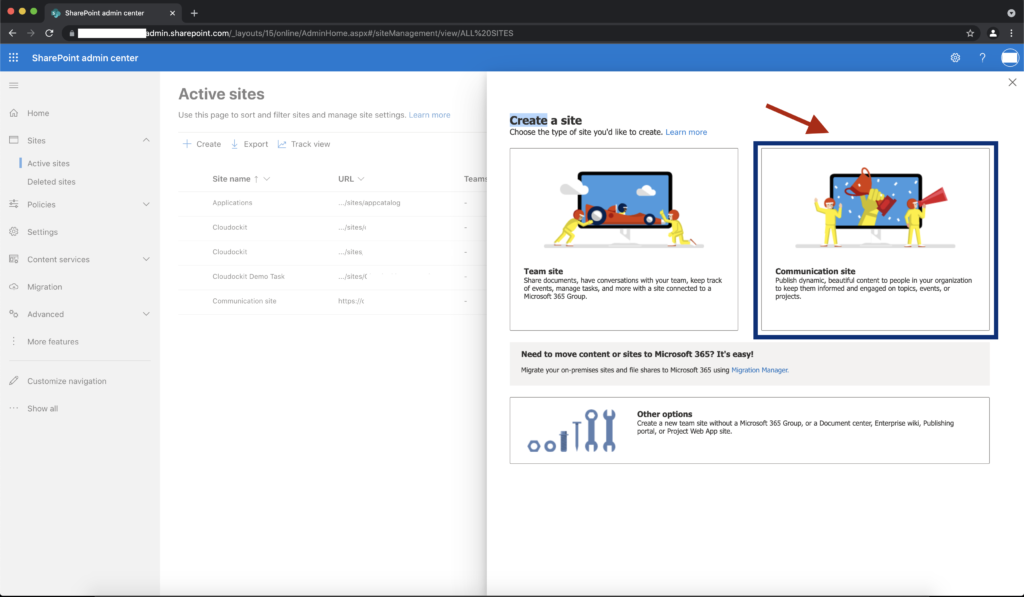
Task: Click Create in the Active sites toolbar
Action: pyautogui.click(x=202, y=144)
